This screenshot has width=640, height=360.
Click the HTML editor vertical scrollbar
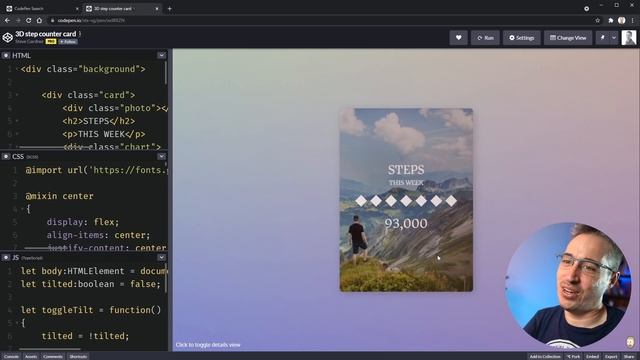coord(166,73)
